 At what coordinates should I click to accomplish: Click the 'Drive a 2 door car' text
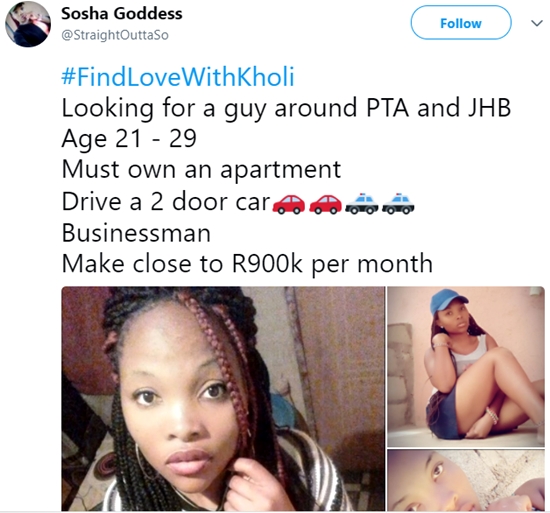click(166, 202)
